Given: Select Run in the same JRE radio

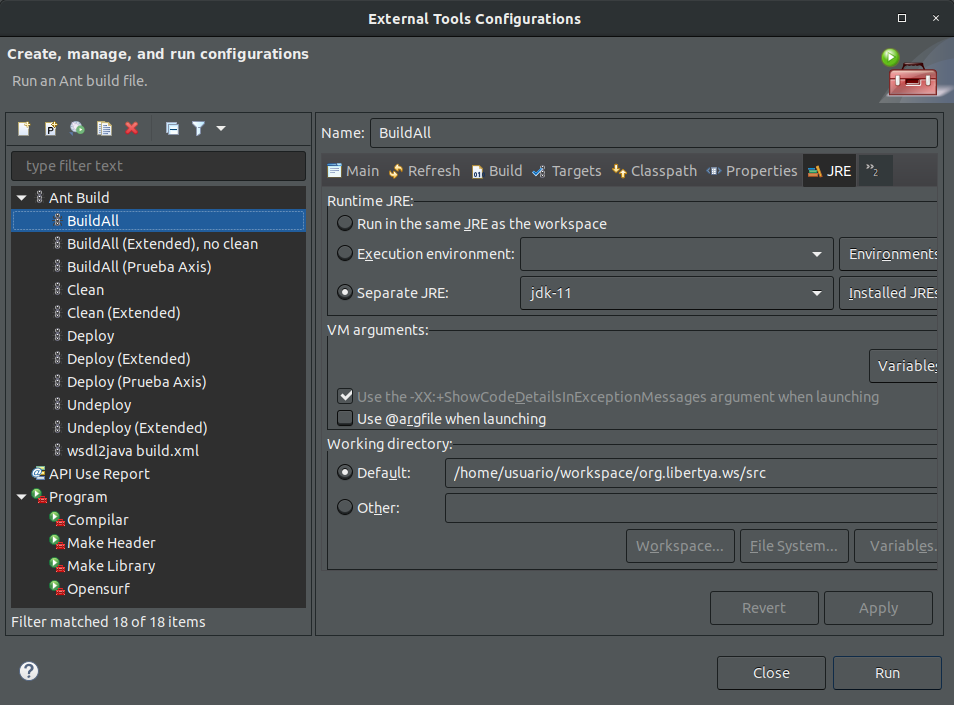Looking at the screenshot, I should point(345,223).
